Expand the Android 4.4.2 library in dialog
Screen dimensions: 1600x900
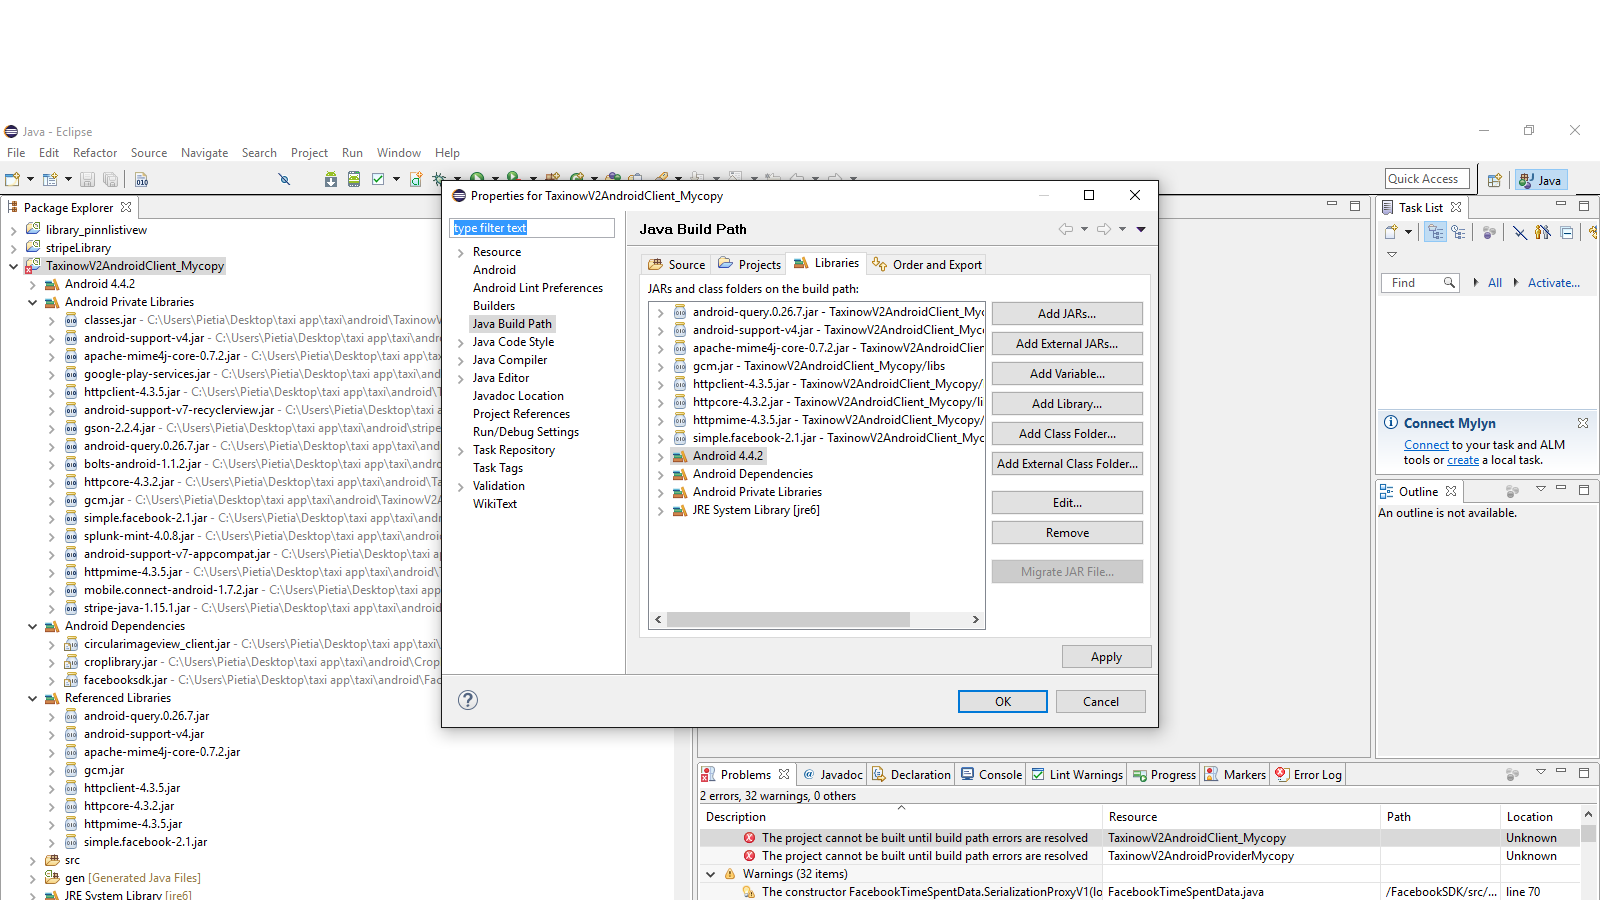tap(660, 456)
